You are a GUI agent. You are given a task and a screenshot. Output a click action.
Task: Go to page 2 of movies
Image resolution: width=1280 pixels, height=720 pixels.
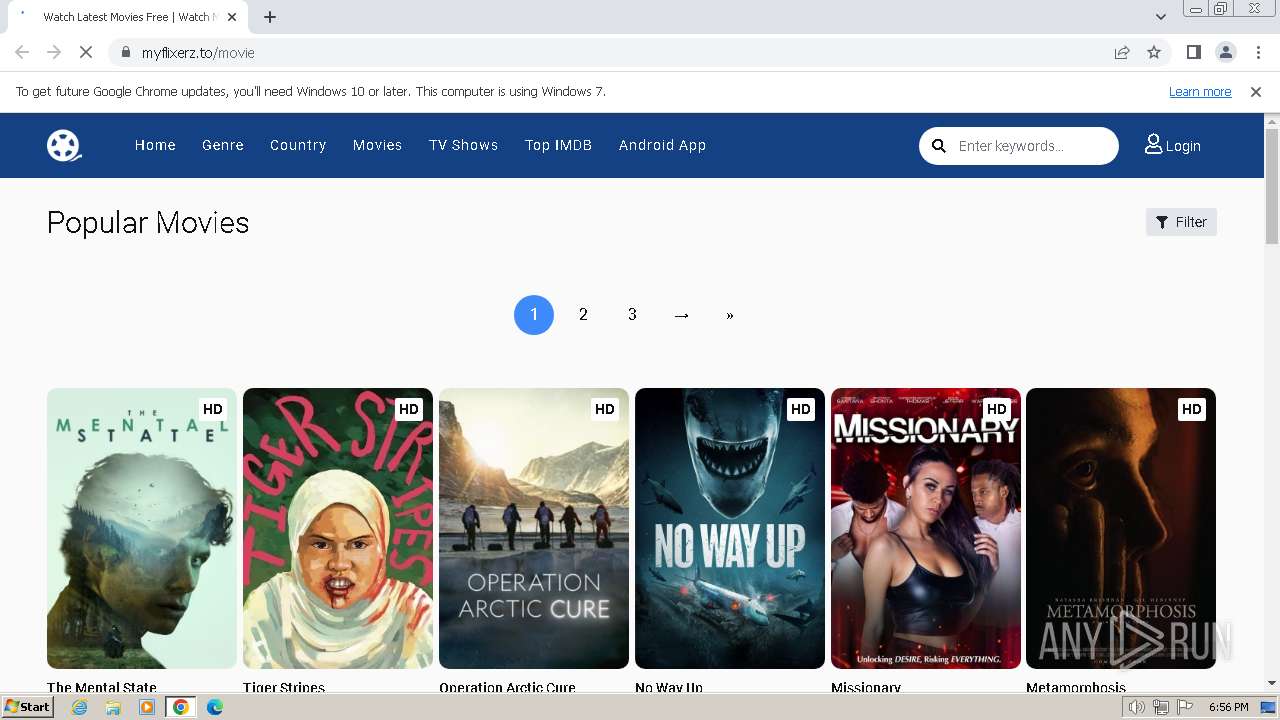(583, 315)
